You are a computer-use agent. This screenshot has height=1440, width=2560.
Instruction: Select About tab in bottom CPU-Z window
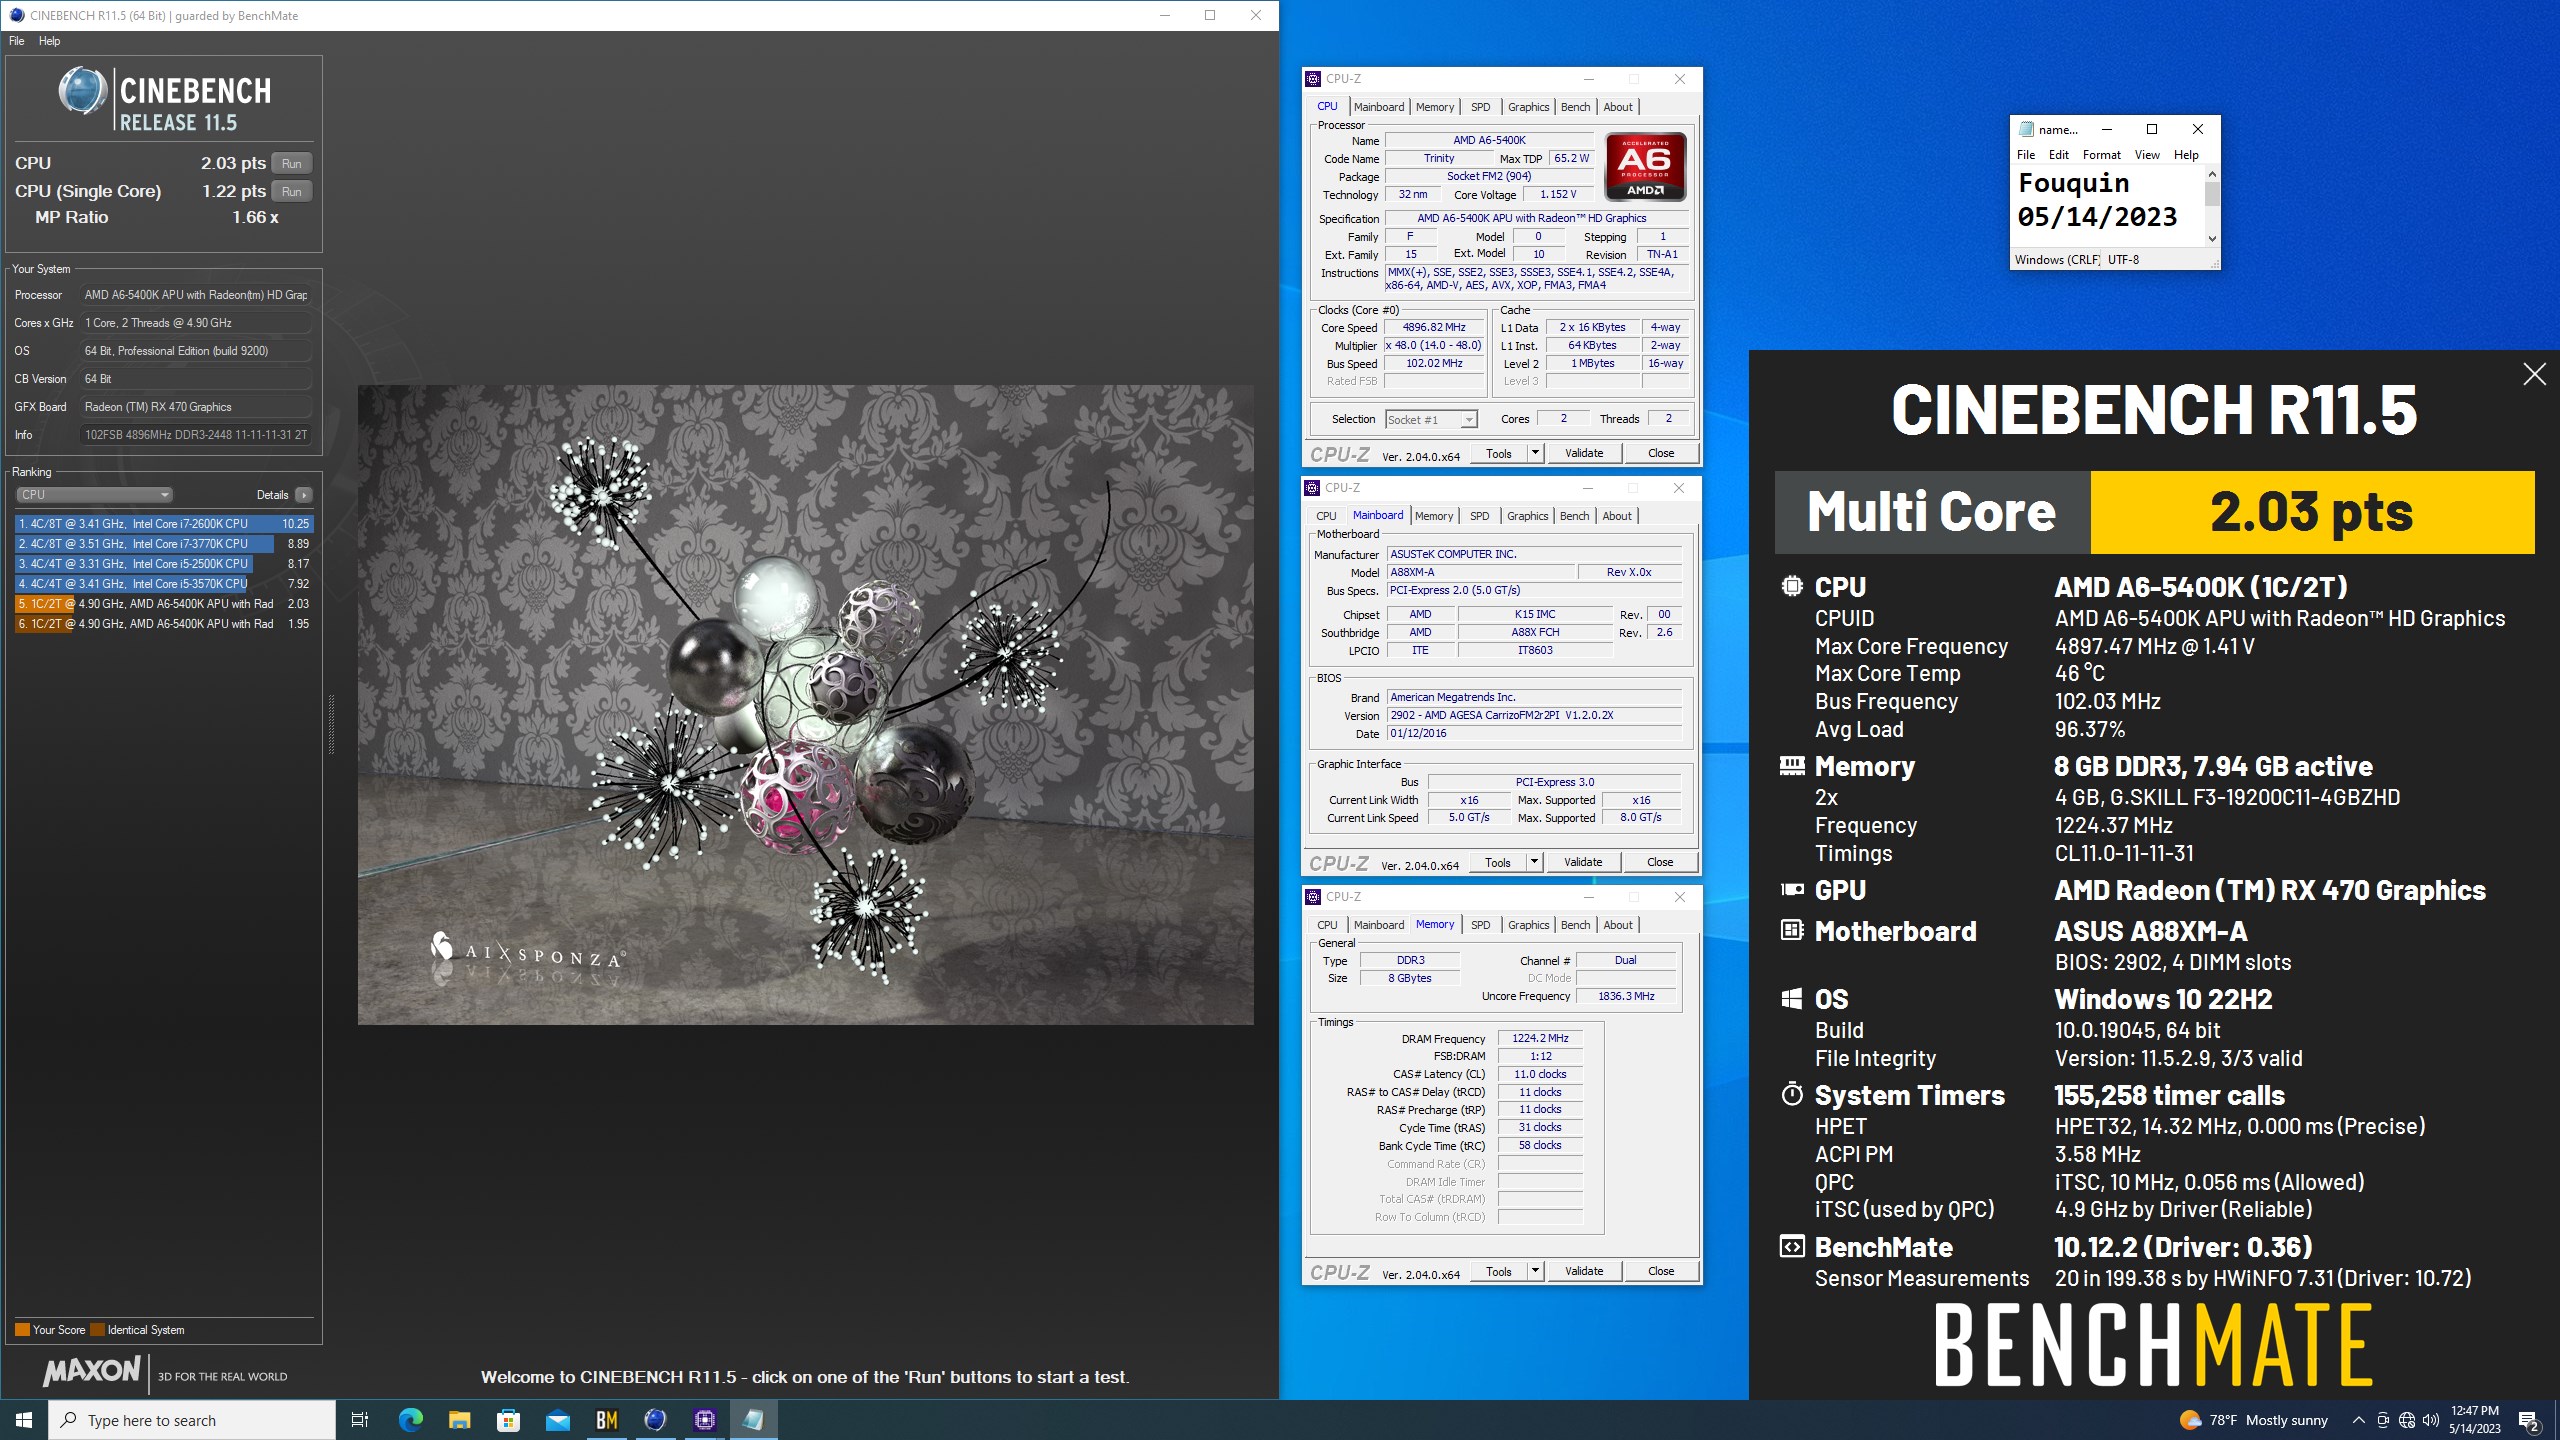[x=1618, y=925]
